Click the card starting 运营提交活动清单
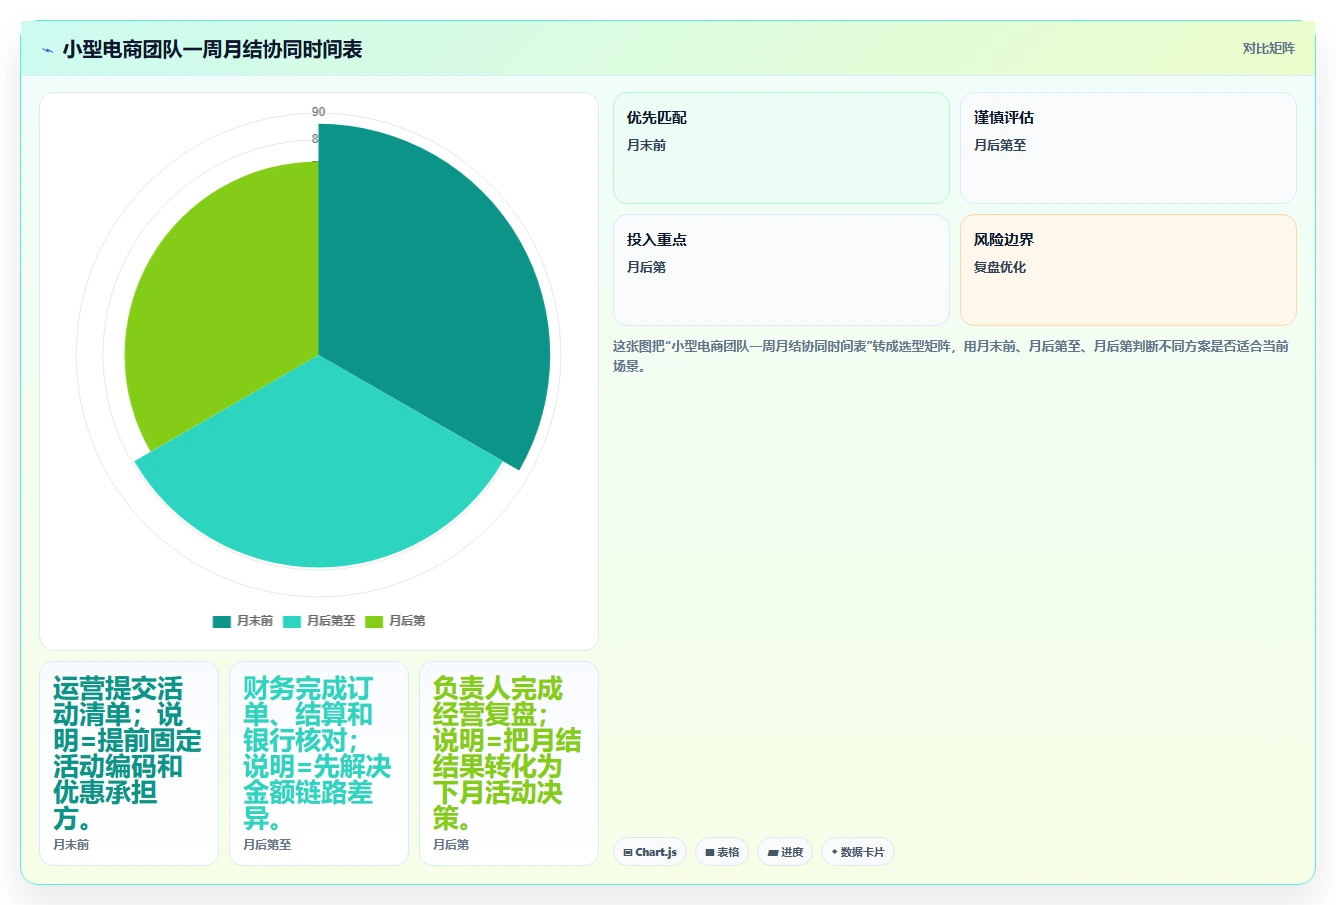 (x=129, y=763)
